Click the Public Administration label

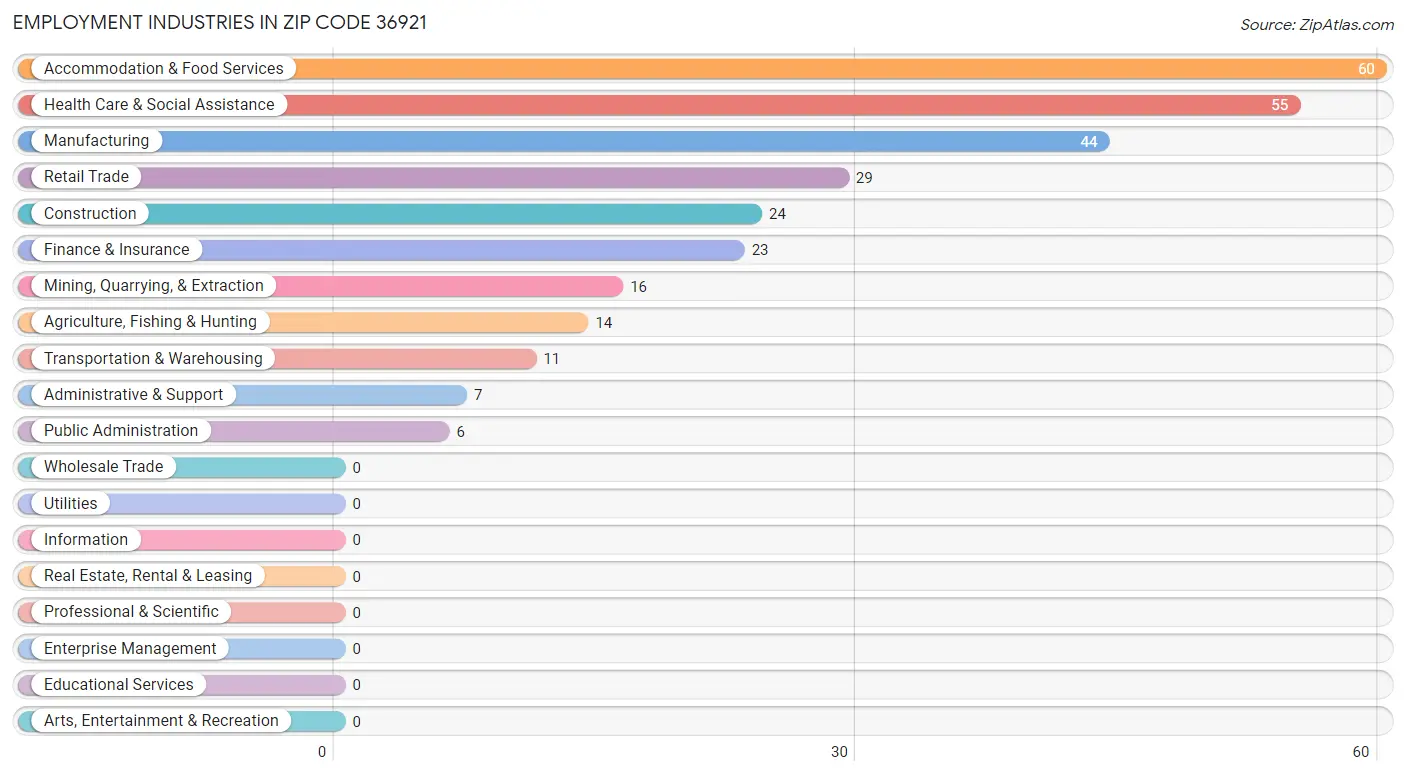tap(121, 430)
